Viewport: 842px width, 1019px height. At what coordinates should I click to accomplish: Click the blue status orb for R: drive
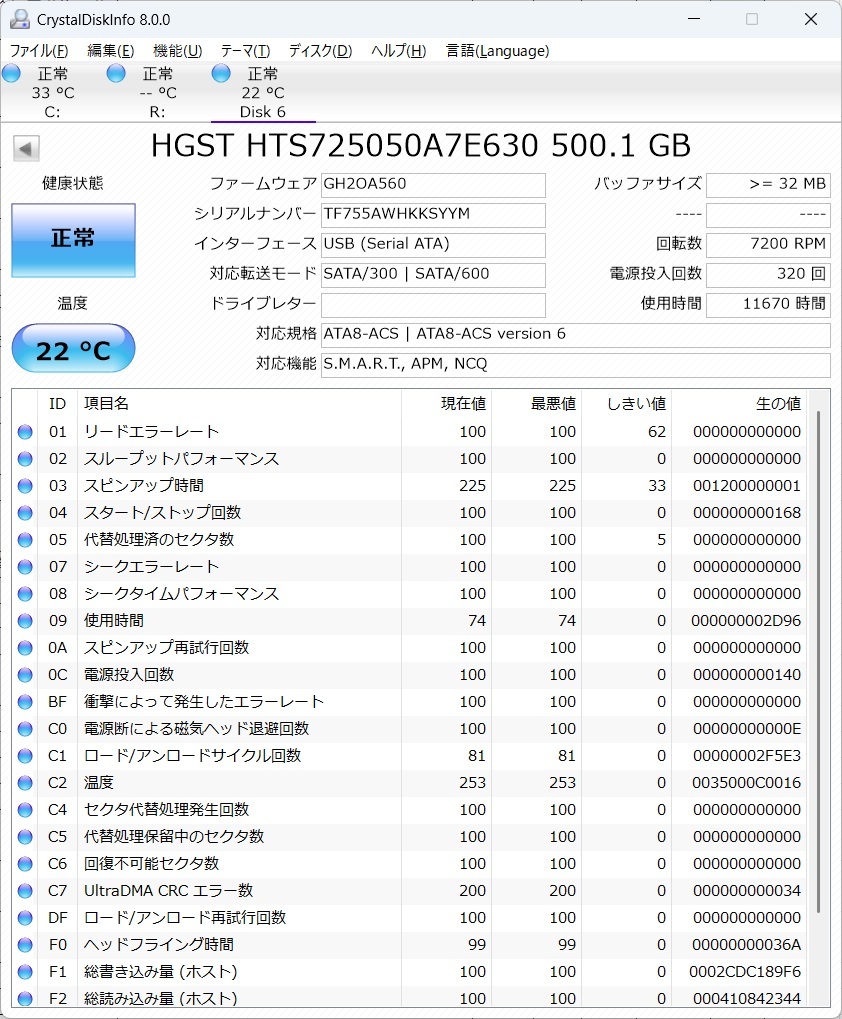click(x=116, y=73)
